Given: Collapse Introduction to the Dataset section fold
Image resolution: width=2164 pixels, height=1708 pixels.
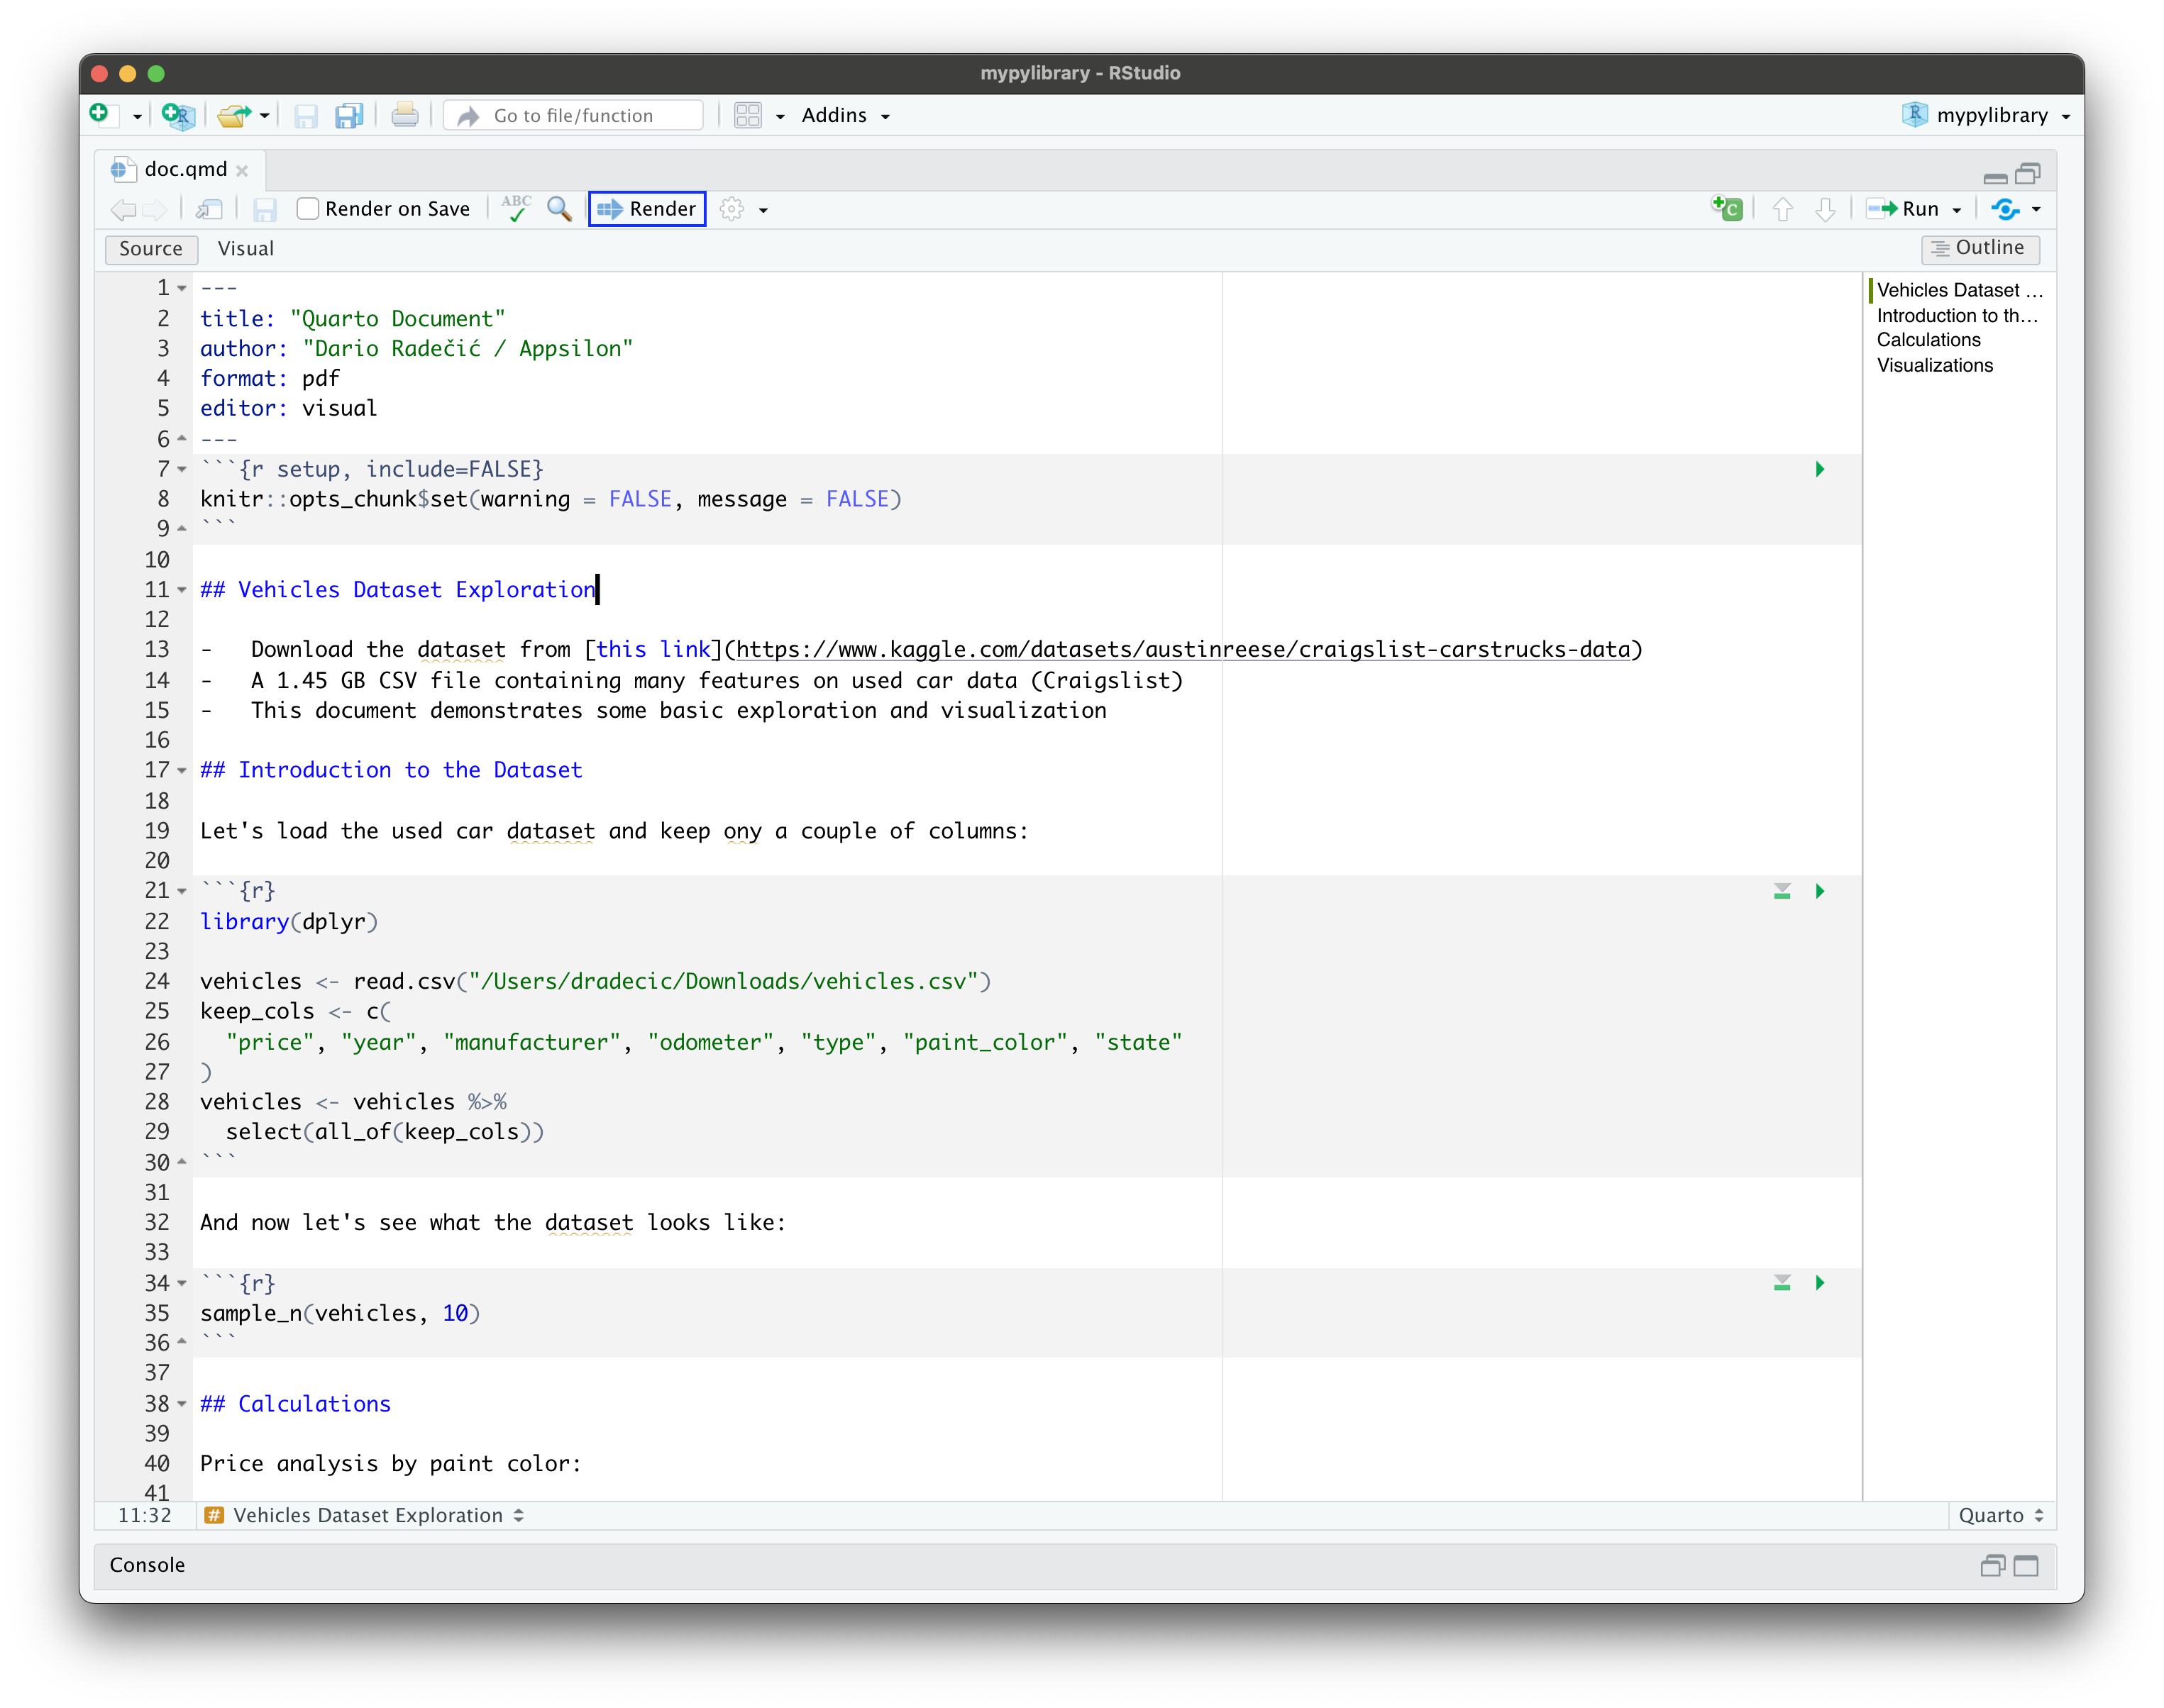Looking at the screenshot, I should [182, 771].
